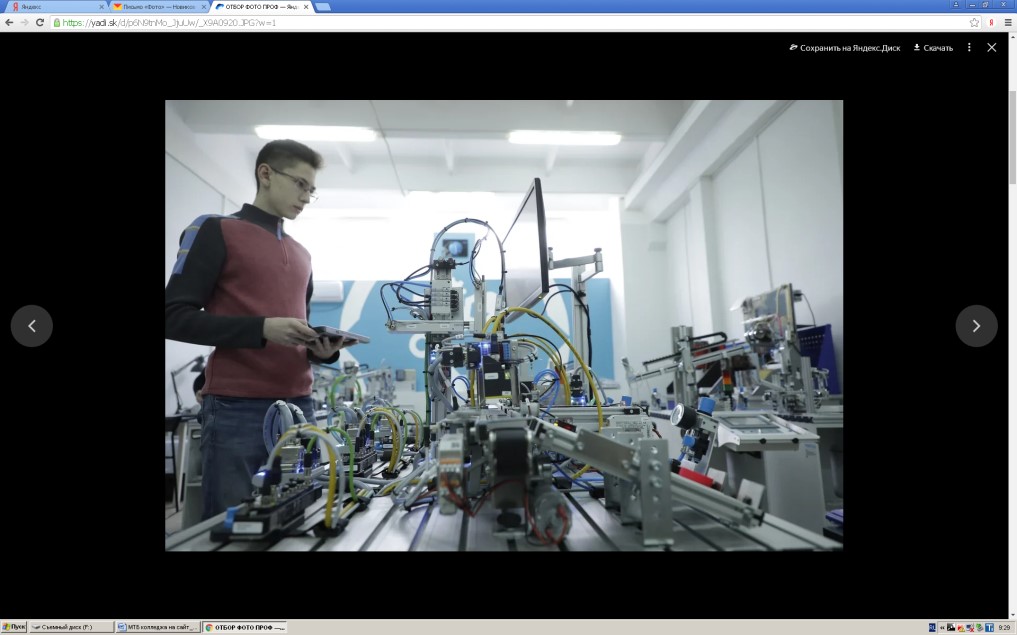Bookmark the page with the star icon

coord(974,22)
